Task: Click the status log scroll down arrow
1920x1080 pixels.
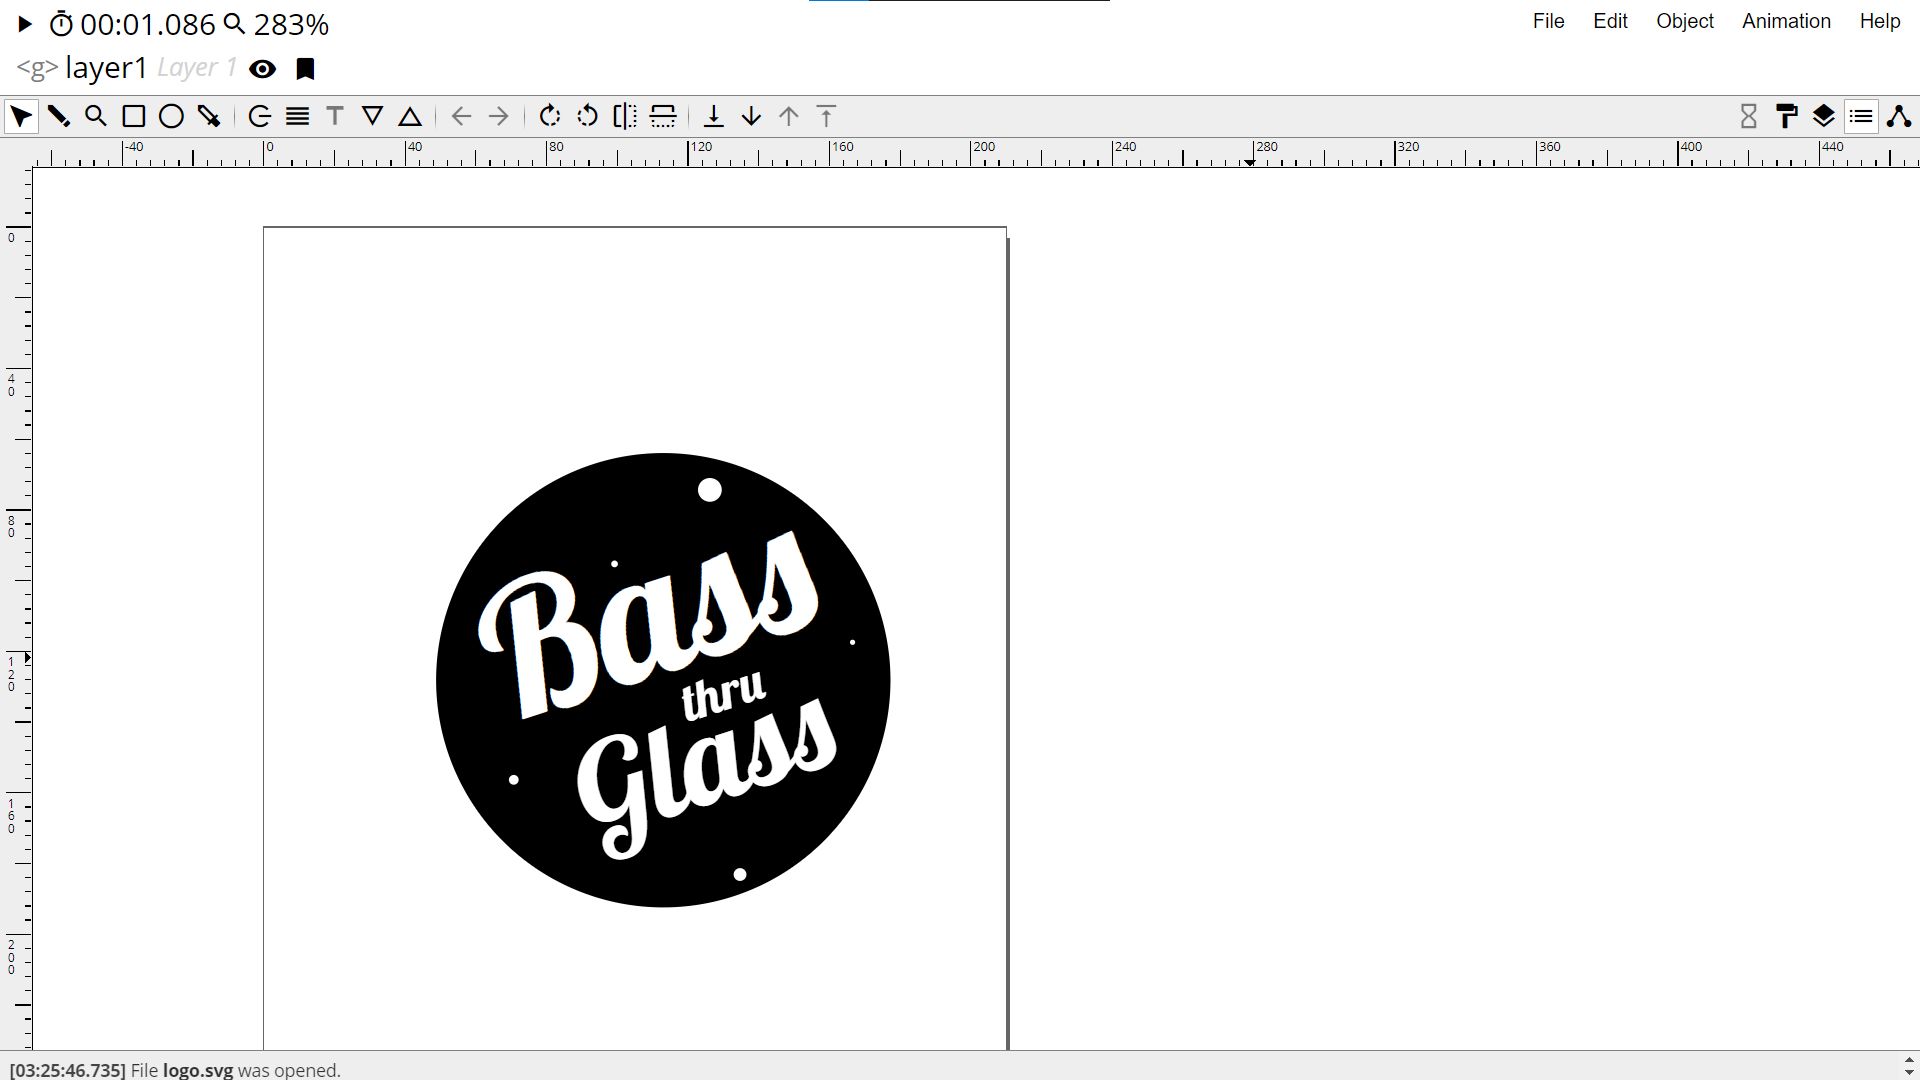Action: [1908, 1073]
